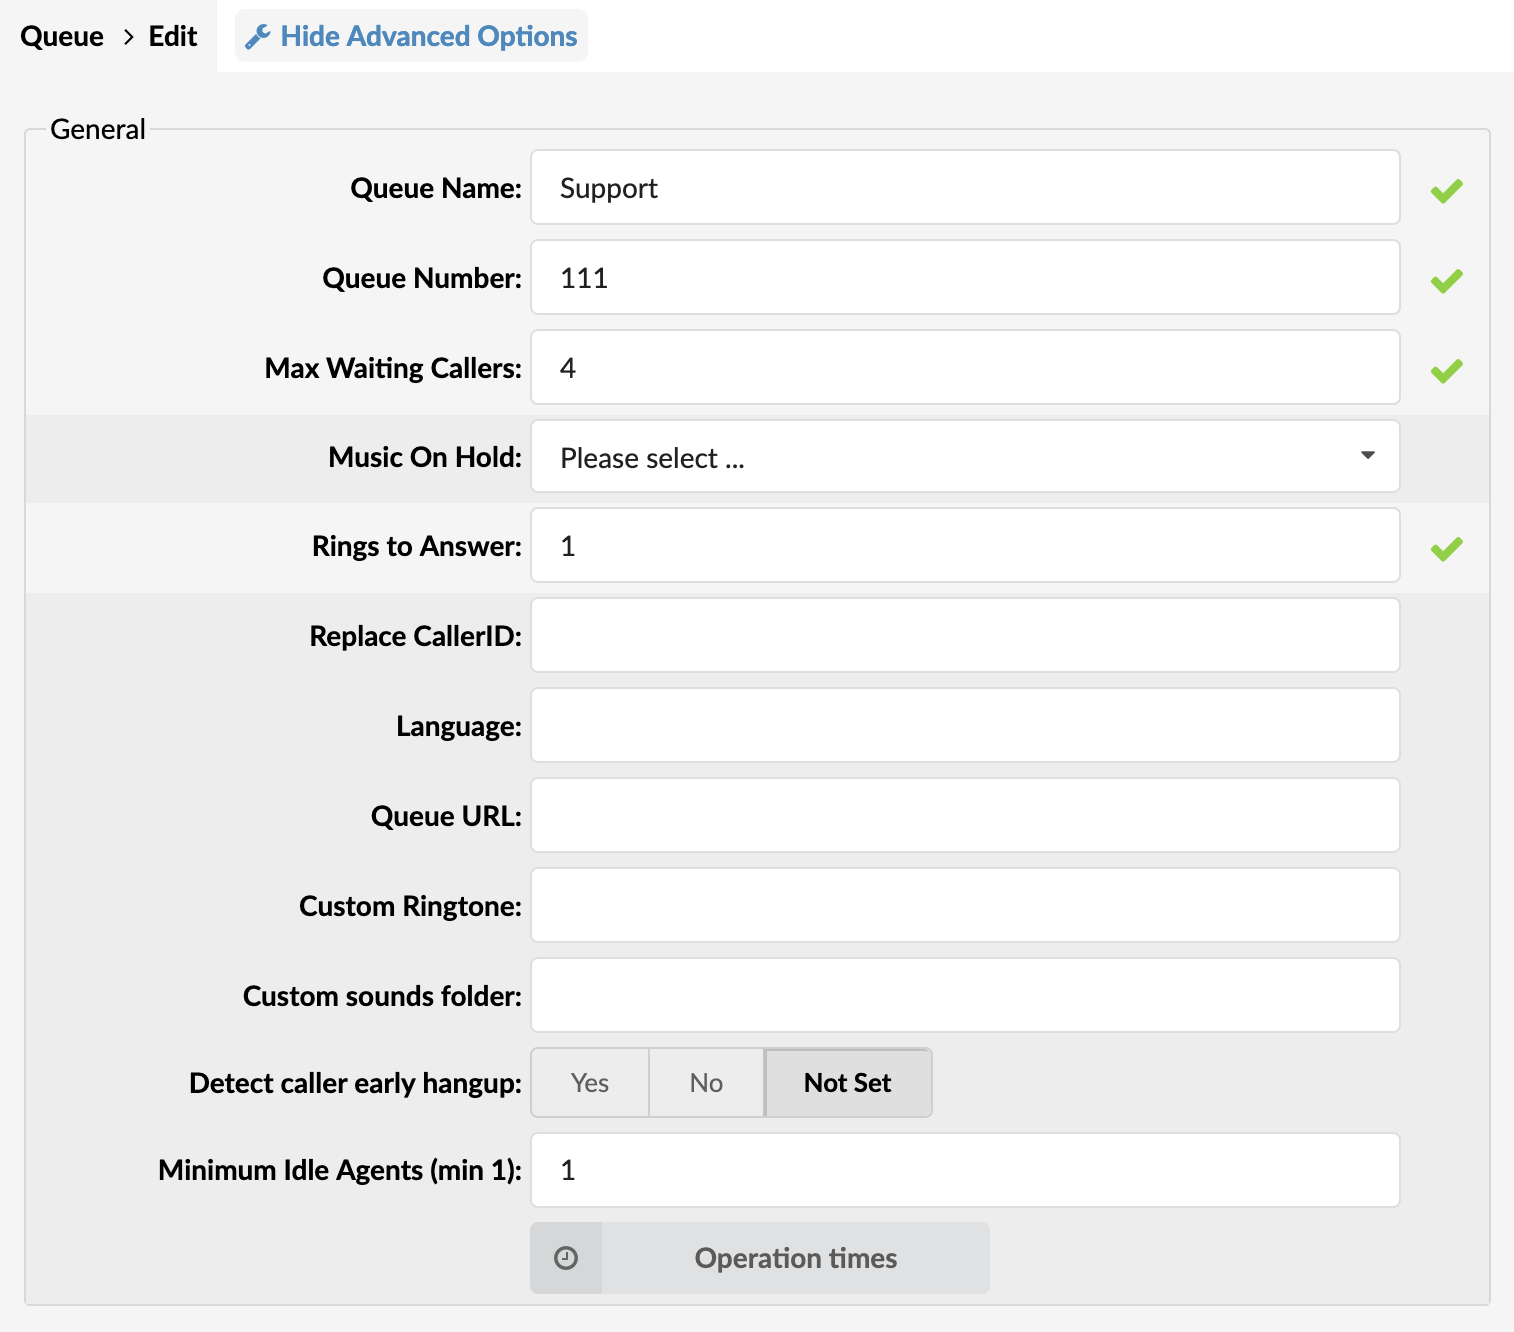
Task: Click into the Queue Number field showing 111
Action: coord(965,277)
